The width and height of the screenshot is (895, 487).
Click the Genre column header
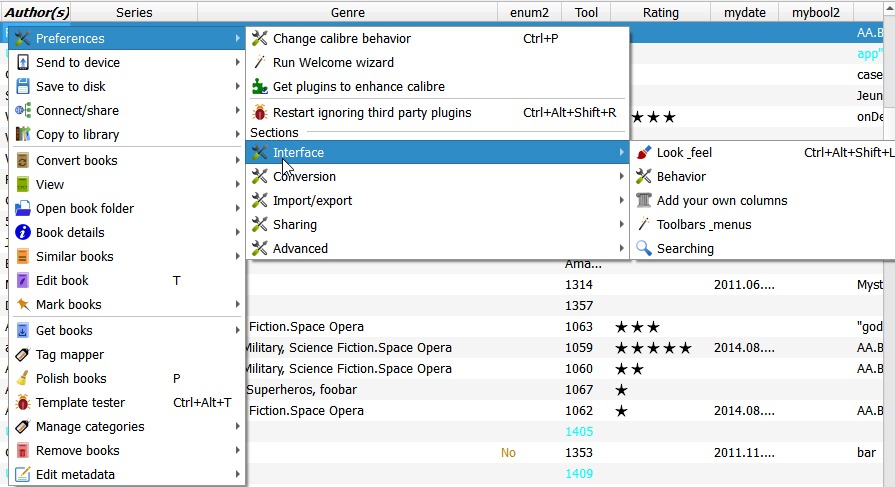[347, 13]
